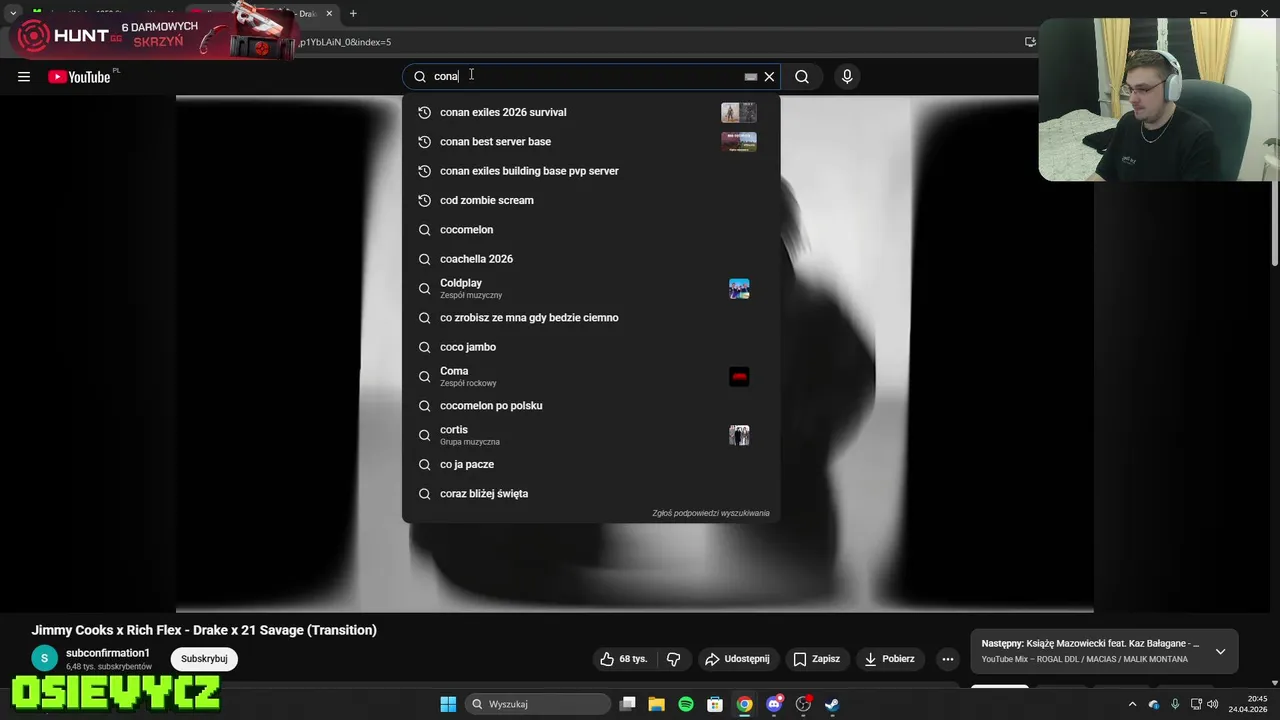Click the system tray volume icon
Screen dimensions: 1280x720
point(1212,704)
